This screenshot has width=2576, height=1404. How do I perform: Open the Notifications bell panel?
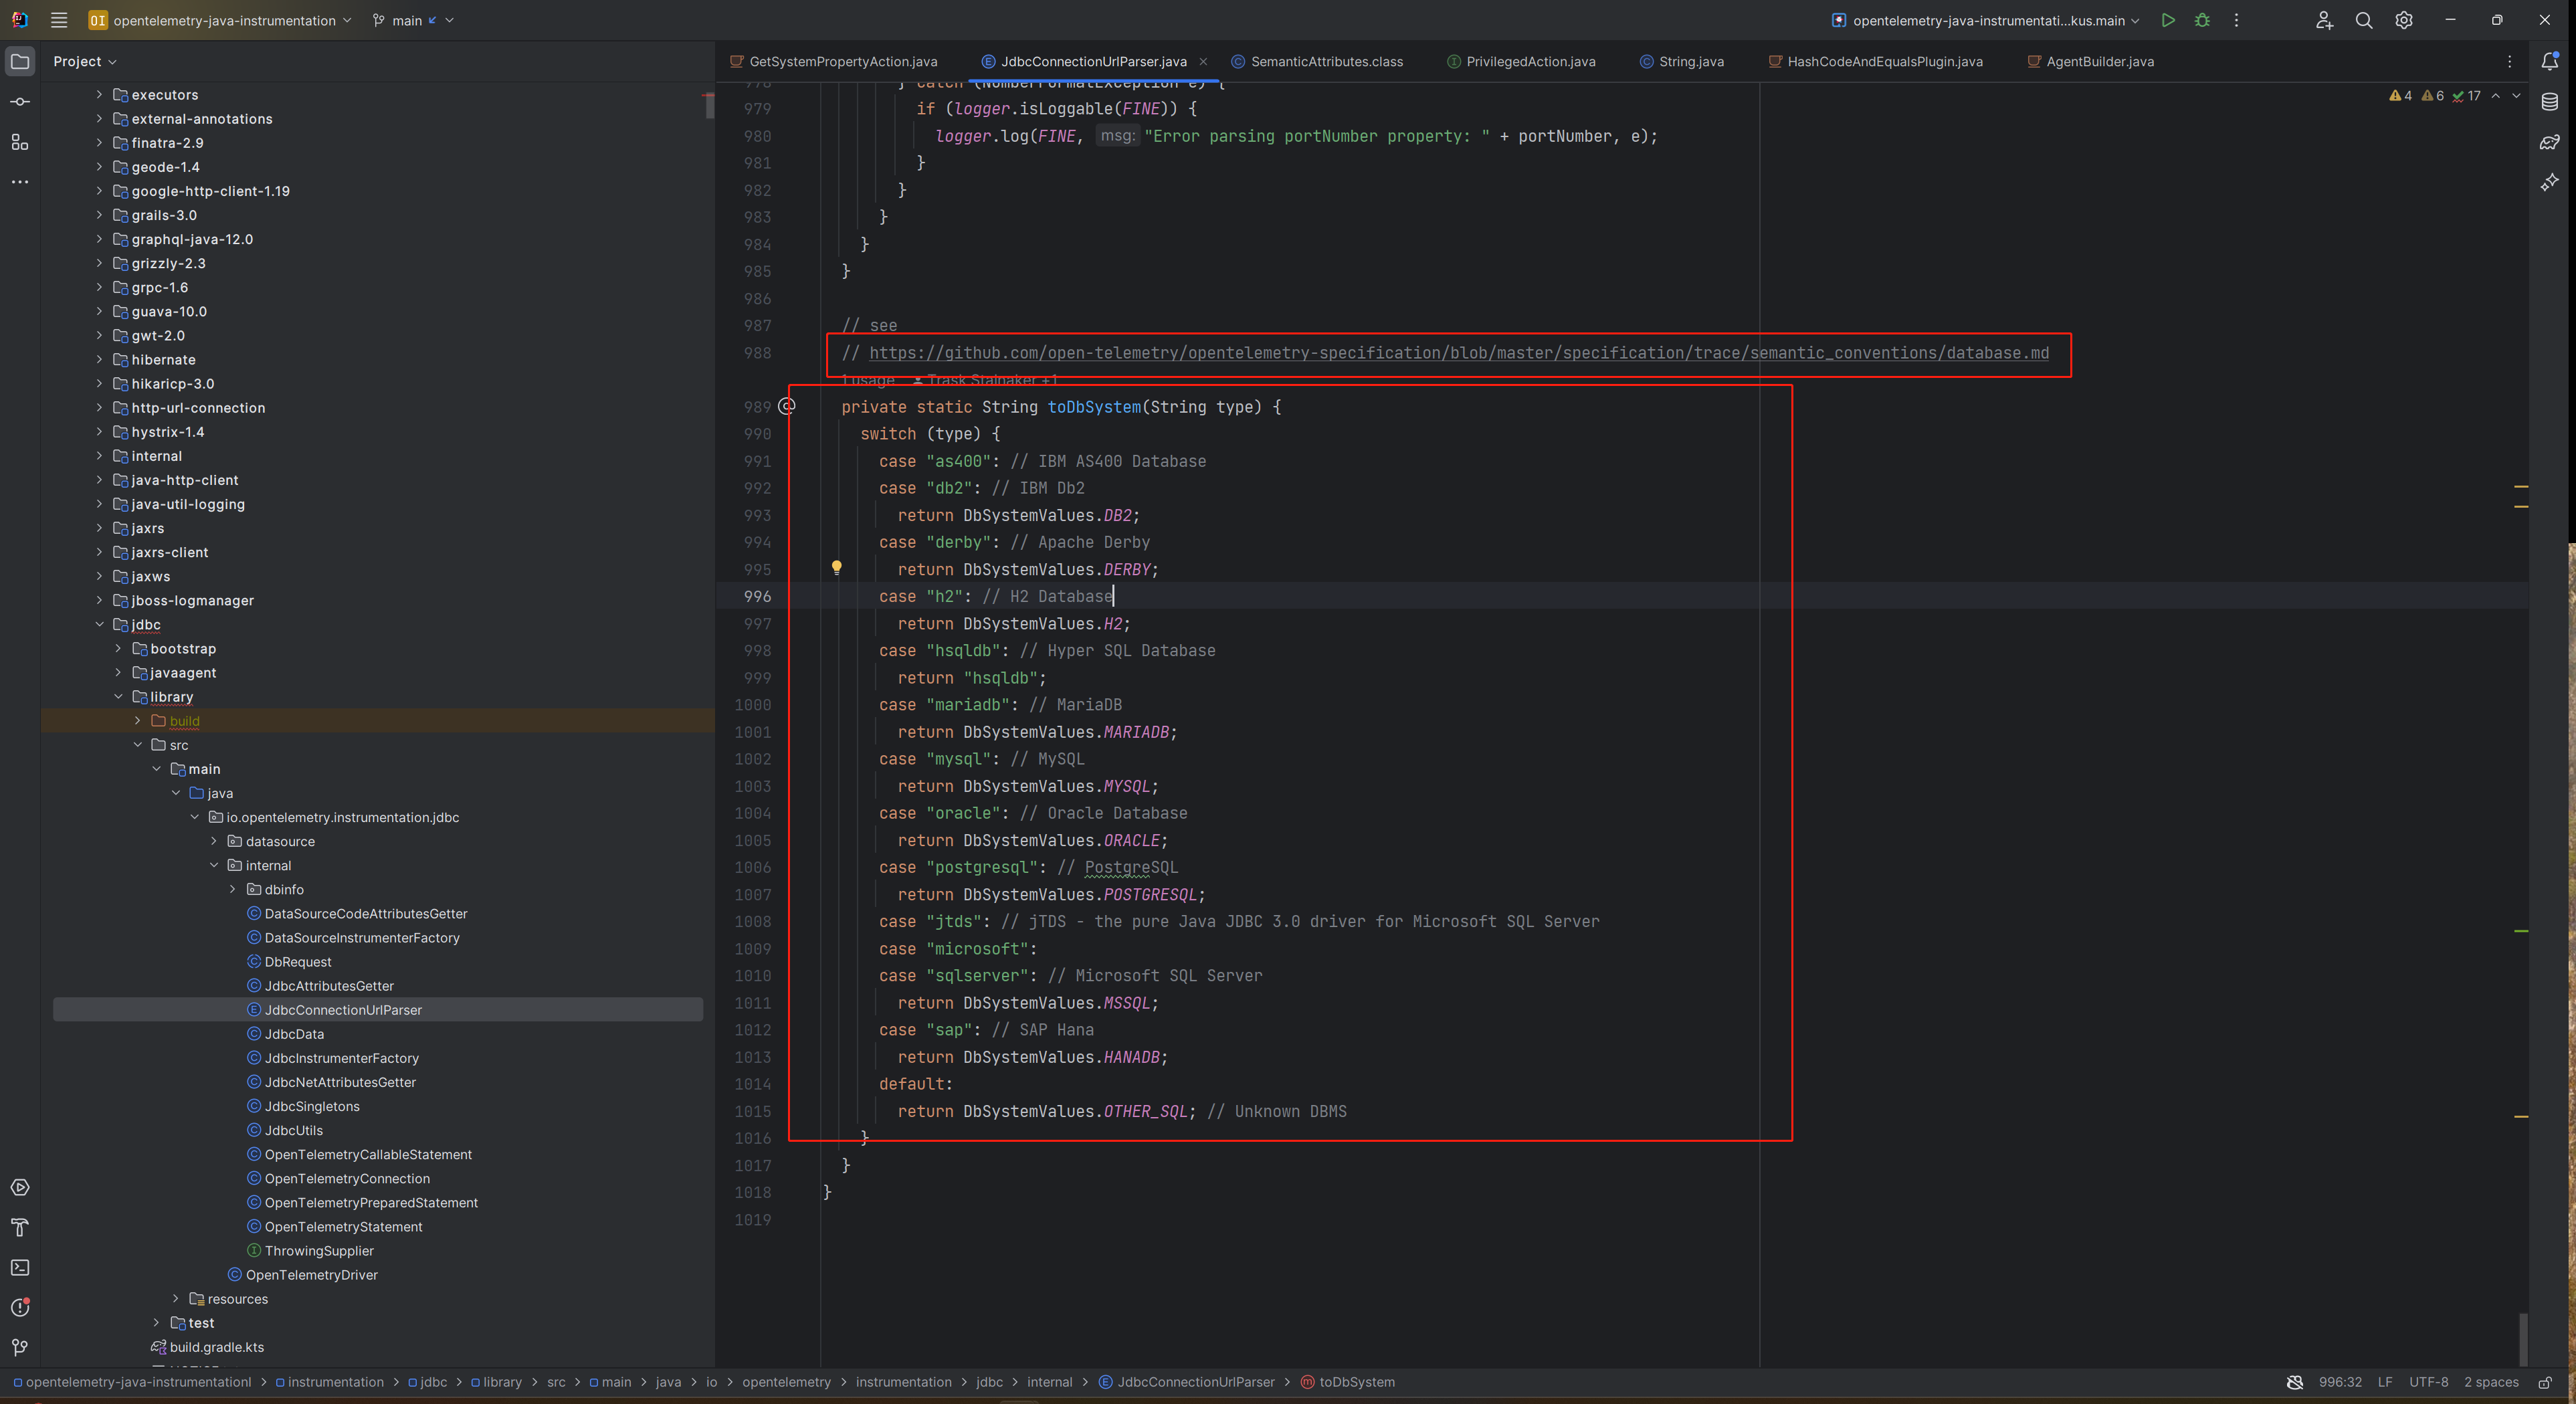click(2551, 61)
